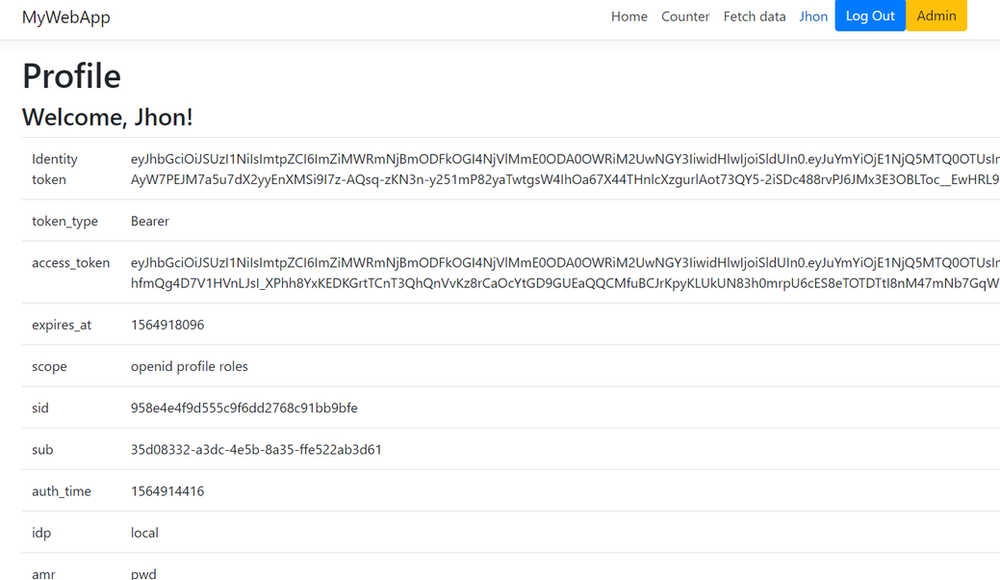
Task: Click the yellow Admin button
Action: (x=936, y=16)
